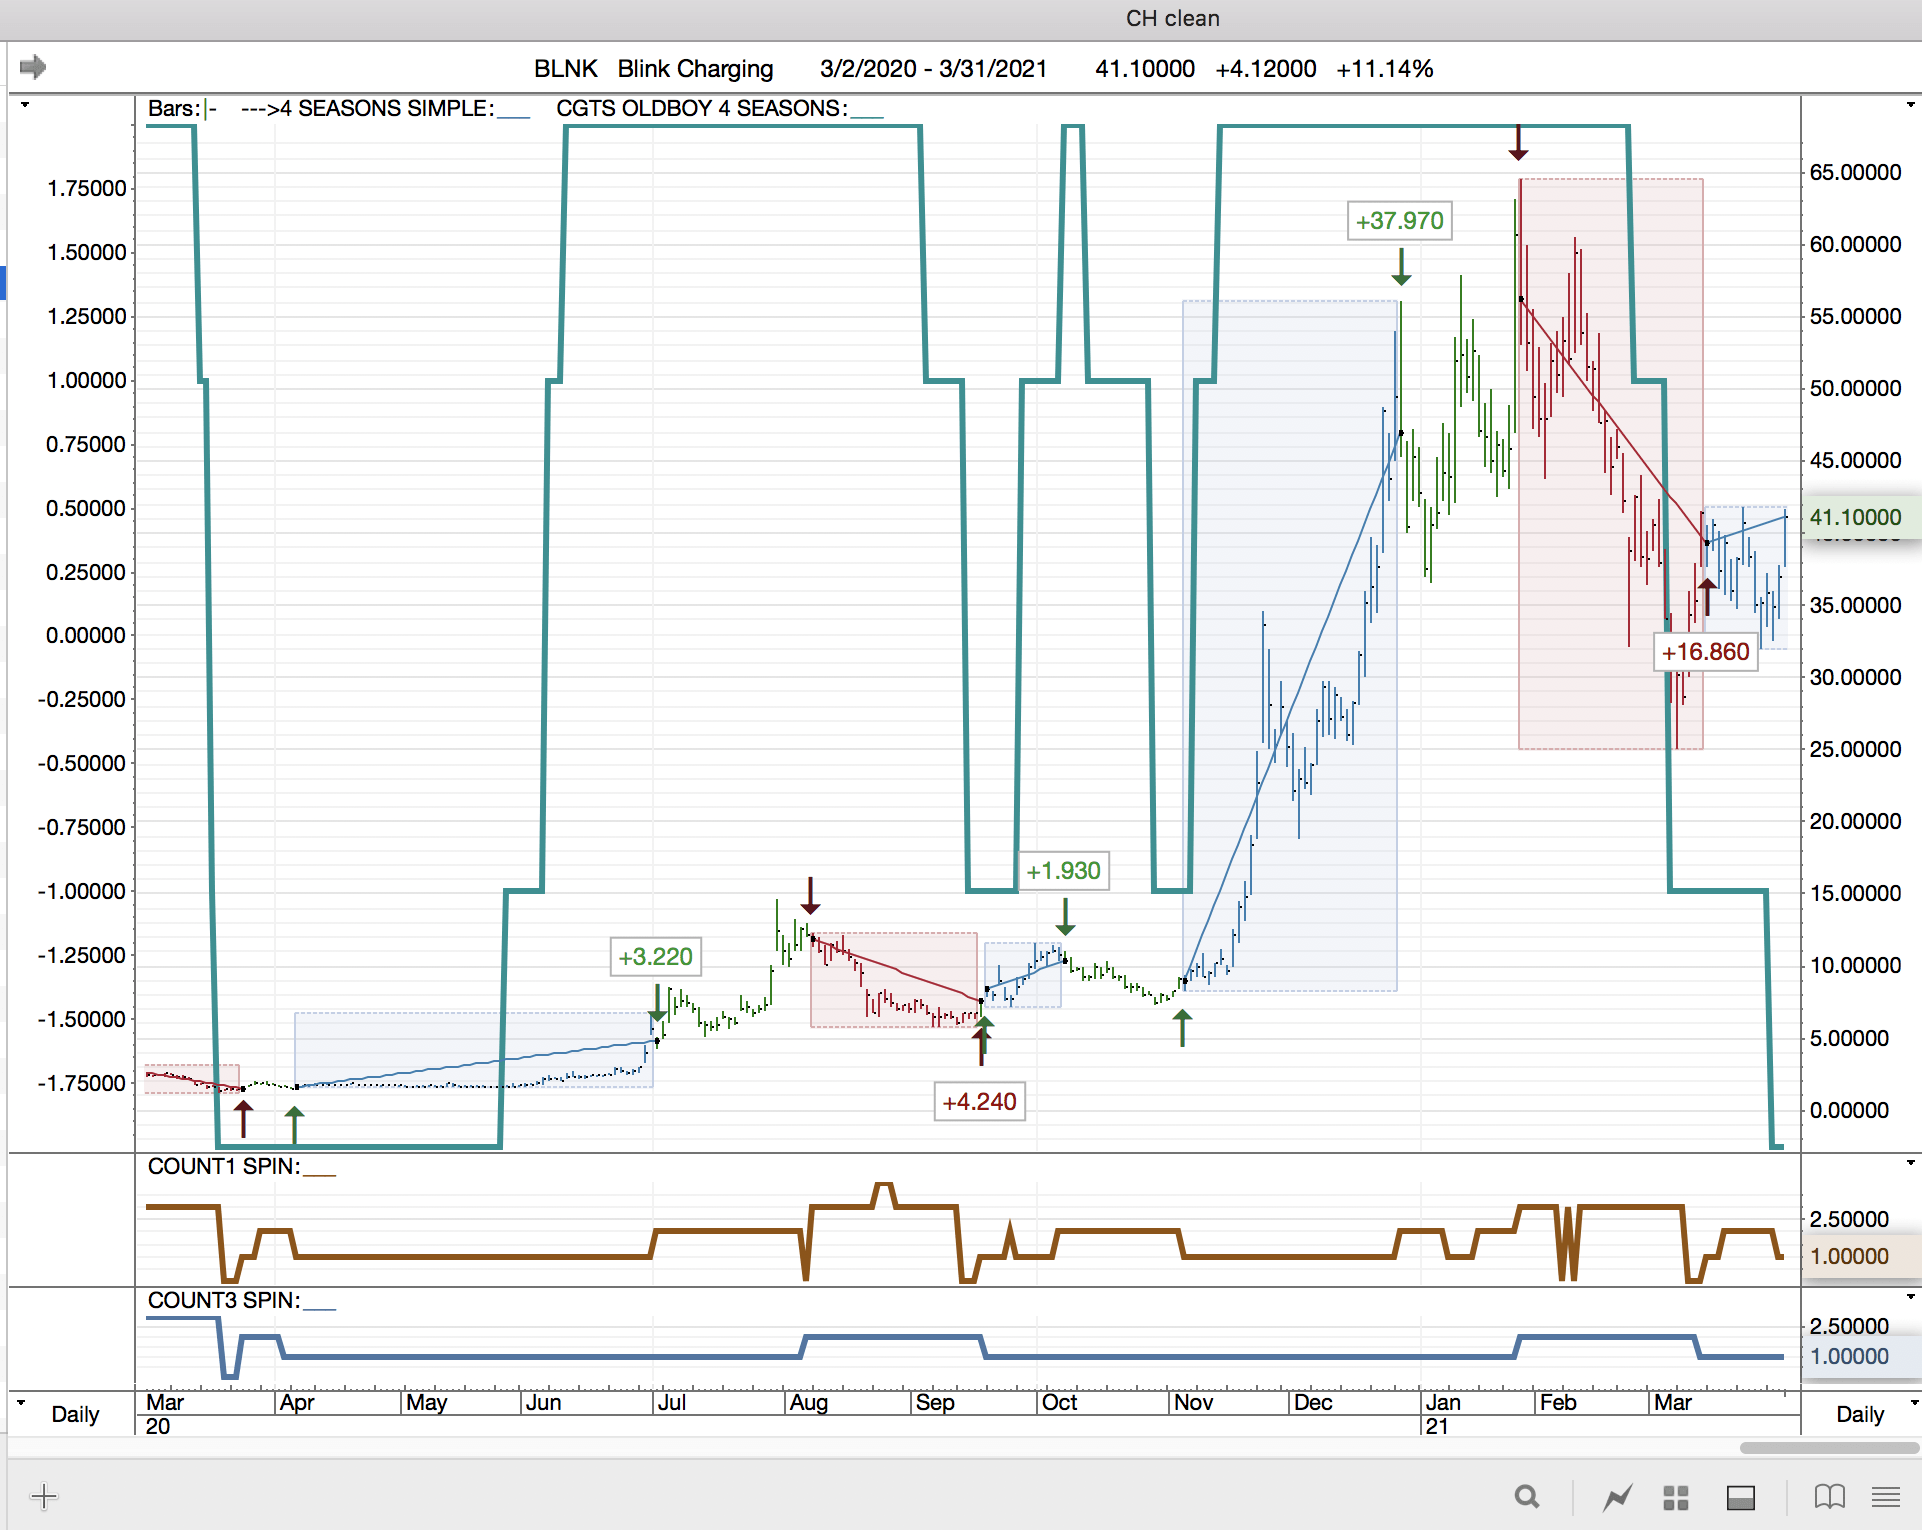Click the horizontal chart scrollbar thumb
1922x1530 pixels.
[x=1828, y=1448]
